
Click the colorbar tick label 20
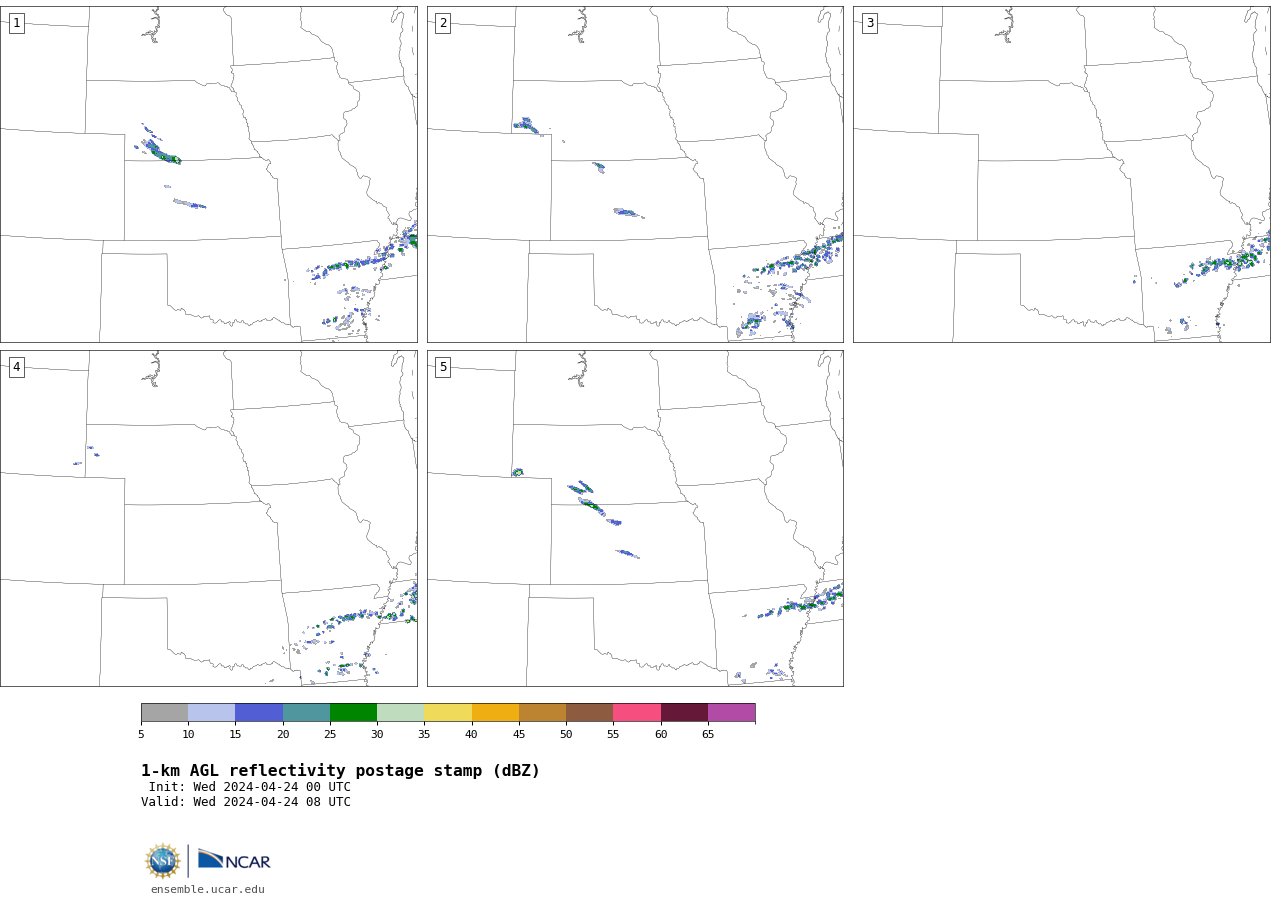(283, 734)
